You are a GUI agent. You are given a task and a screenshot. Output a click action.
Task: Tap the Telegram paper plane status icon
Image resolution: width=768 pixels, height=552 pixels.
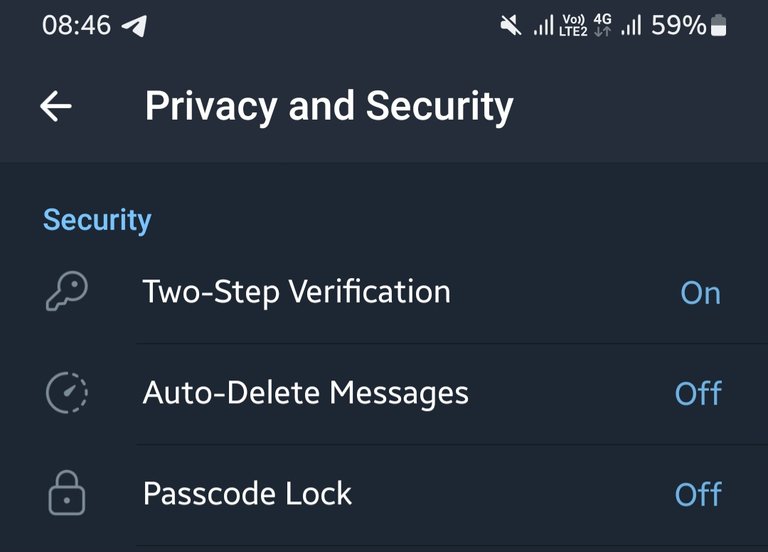point(134,25)
